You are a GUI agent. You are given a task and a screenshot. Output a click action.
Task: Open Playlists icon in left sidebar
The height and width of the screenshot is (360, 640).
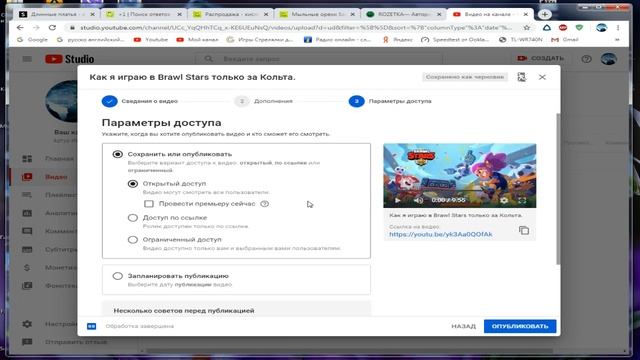[x=27, y=195]
